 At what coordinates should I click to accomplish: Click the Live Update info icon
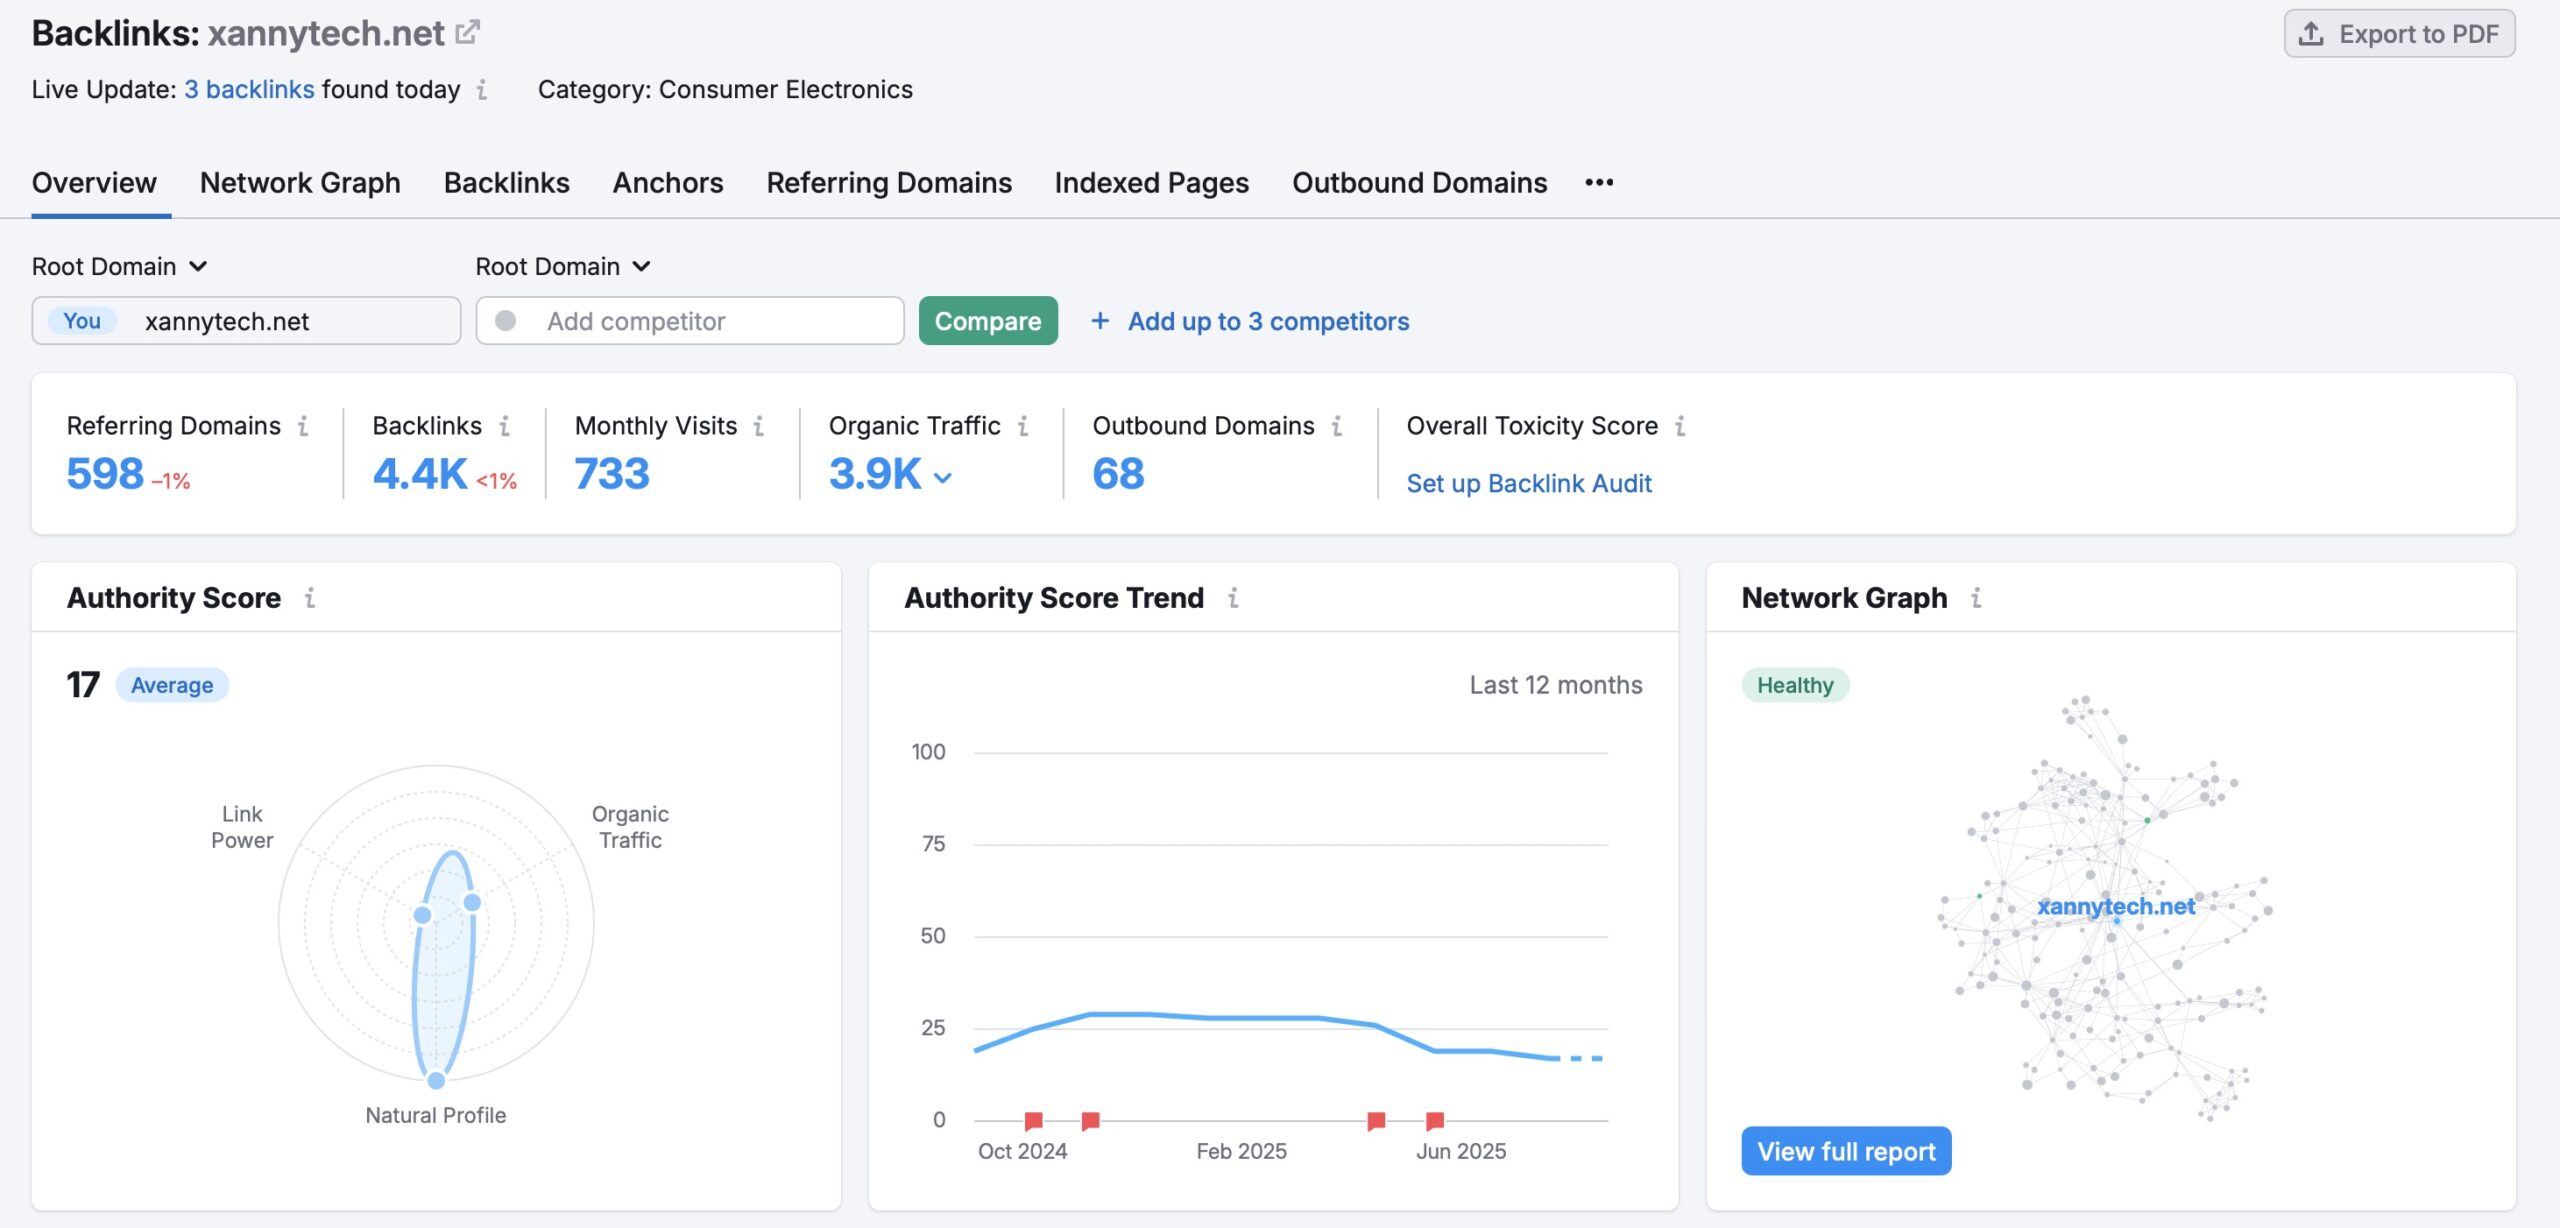pos(482,90)
